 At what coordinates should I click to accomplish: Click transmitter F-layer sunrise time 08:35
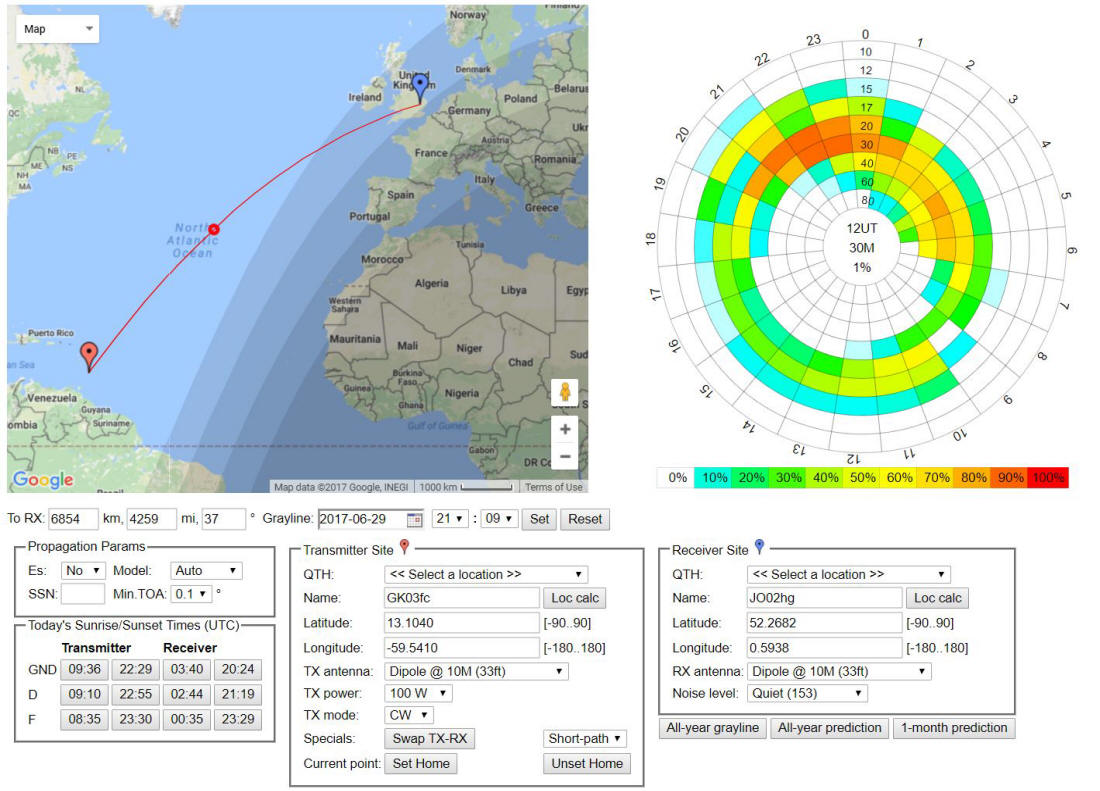click(84, 719)
